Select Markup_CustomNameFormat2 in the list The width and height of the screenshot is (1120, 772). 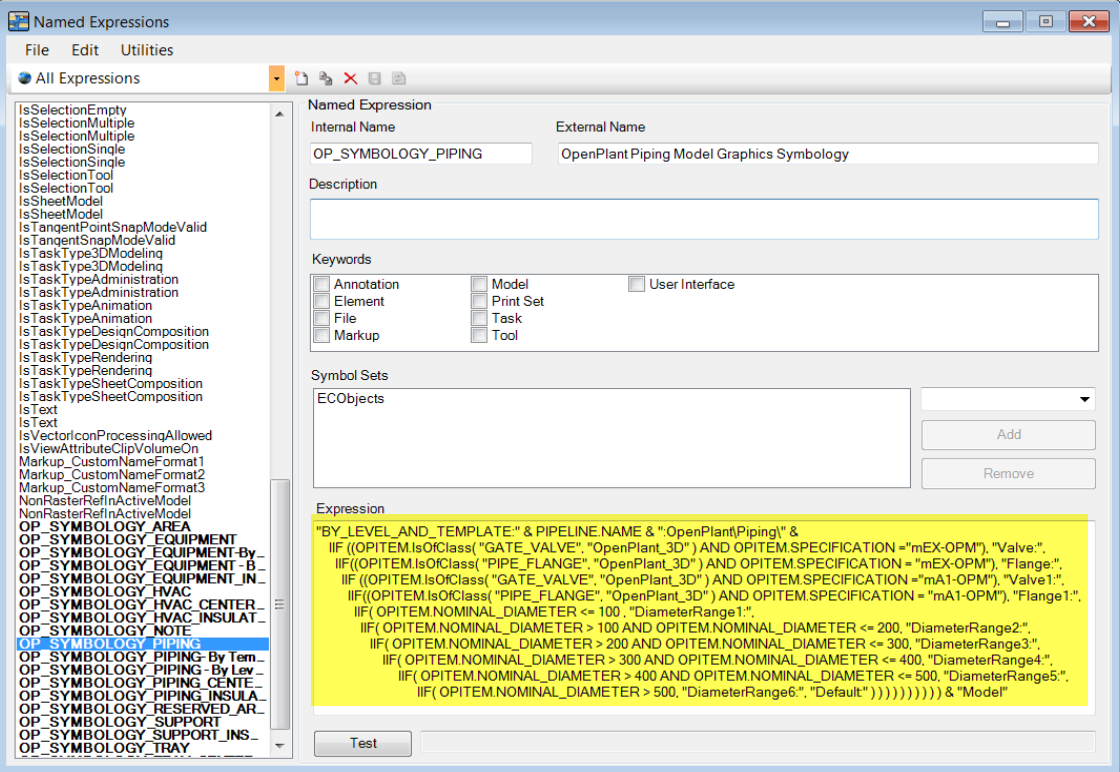pos(112,474)
